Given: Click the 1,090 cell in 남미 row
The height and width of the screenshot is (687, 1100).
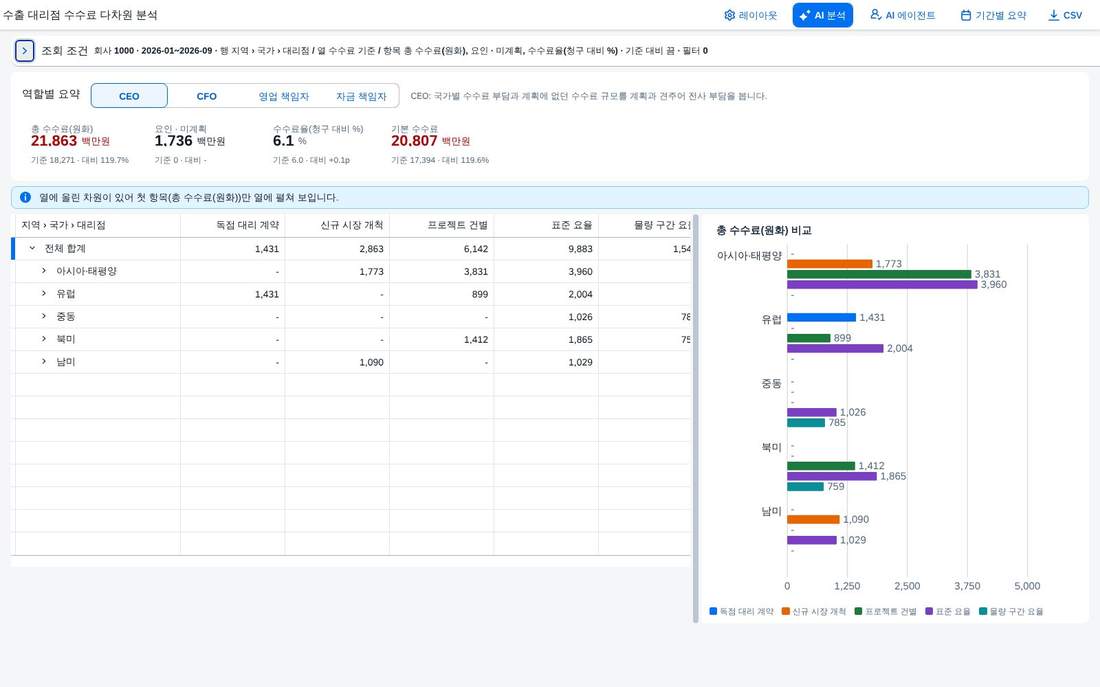Looking at the screenshot, I should (x=337, y=362).
